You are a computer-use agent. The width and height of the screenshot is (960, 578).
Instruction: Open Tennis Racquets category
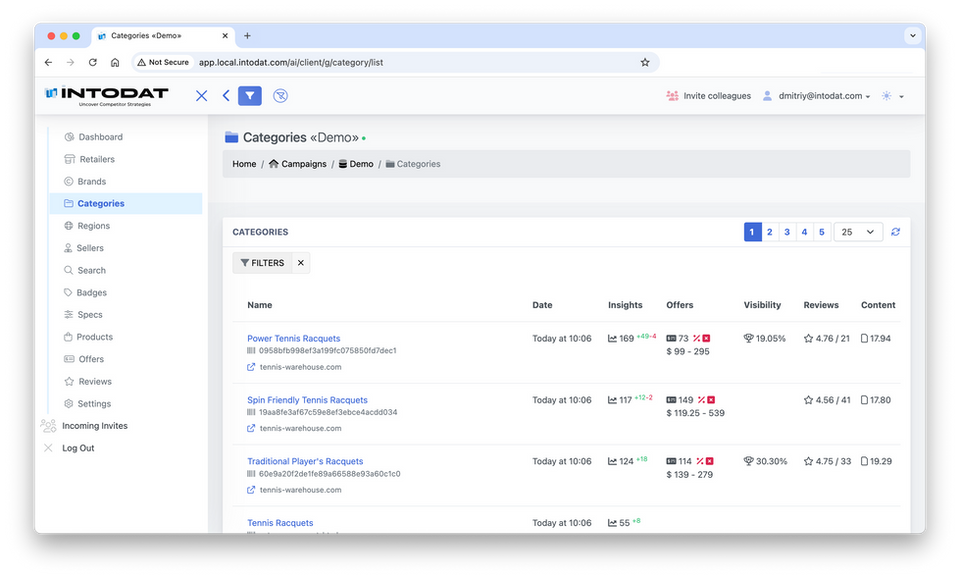coord(280,523)
